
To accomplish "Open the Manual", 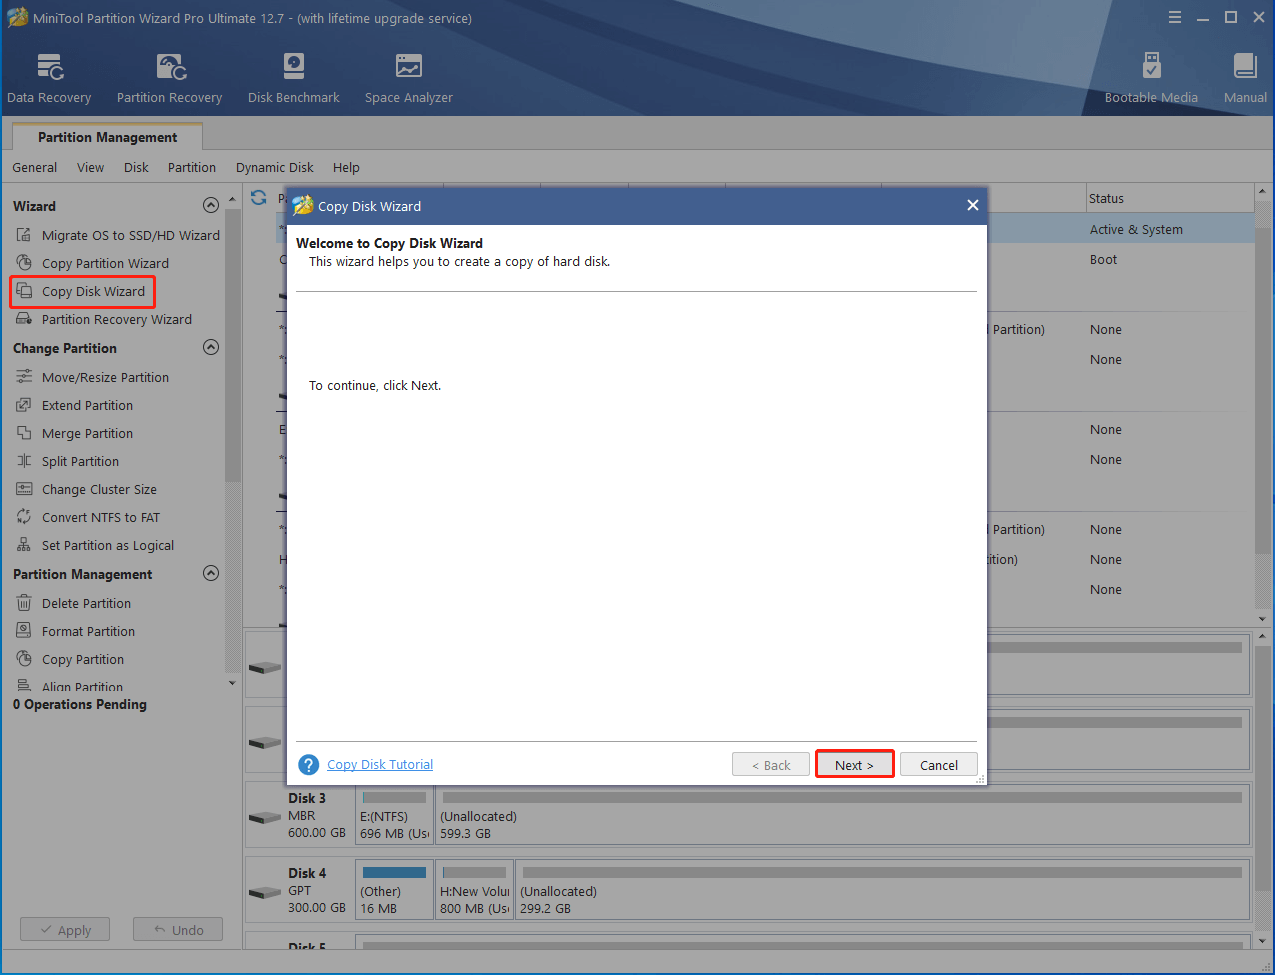I will pos(1245,79).
